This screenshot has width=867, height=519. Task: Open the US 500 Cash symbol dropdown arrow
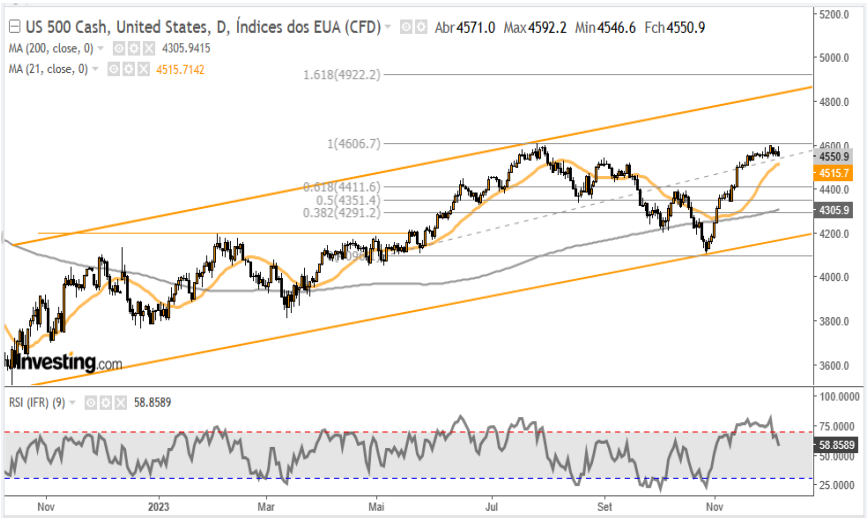click(388, 28)
